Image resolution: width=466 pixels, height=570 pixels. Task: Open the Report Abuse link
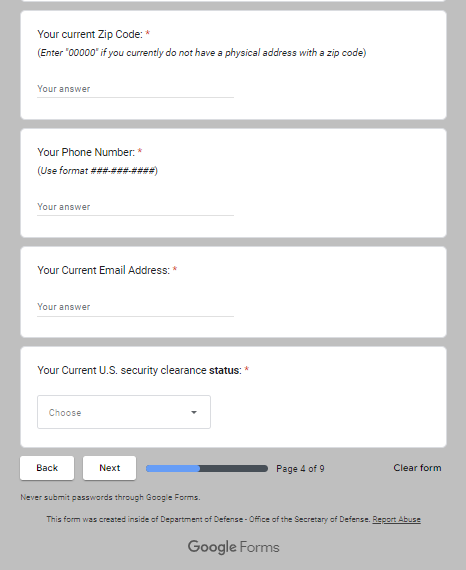[396, 519]
